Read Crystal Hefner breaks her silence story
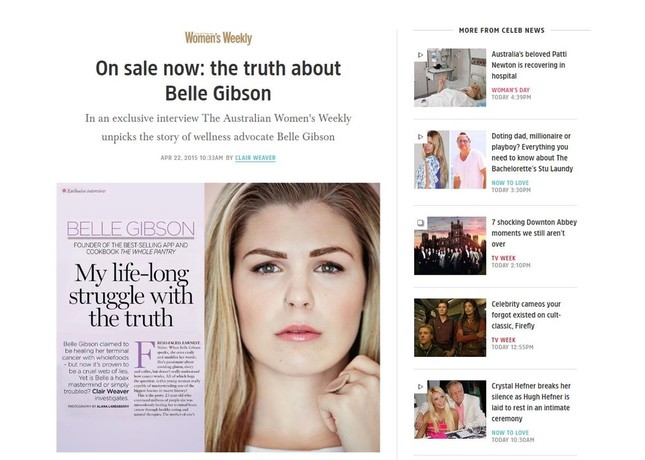The height and width of the screenshot is (460, 645). click(x=531, y=402)
